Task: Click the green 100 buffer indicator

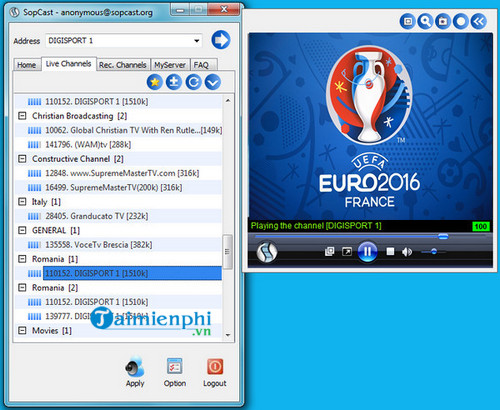Action: [480, 227]
